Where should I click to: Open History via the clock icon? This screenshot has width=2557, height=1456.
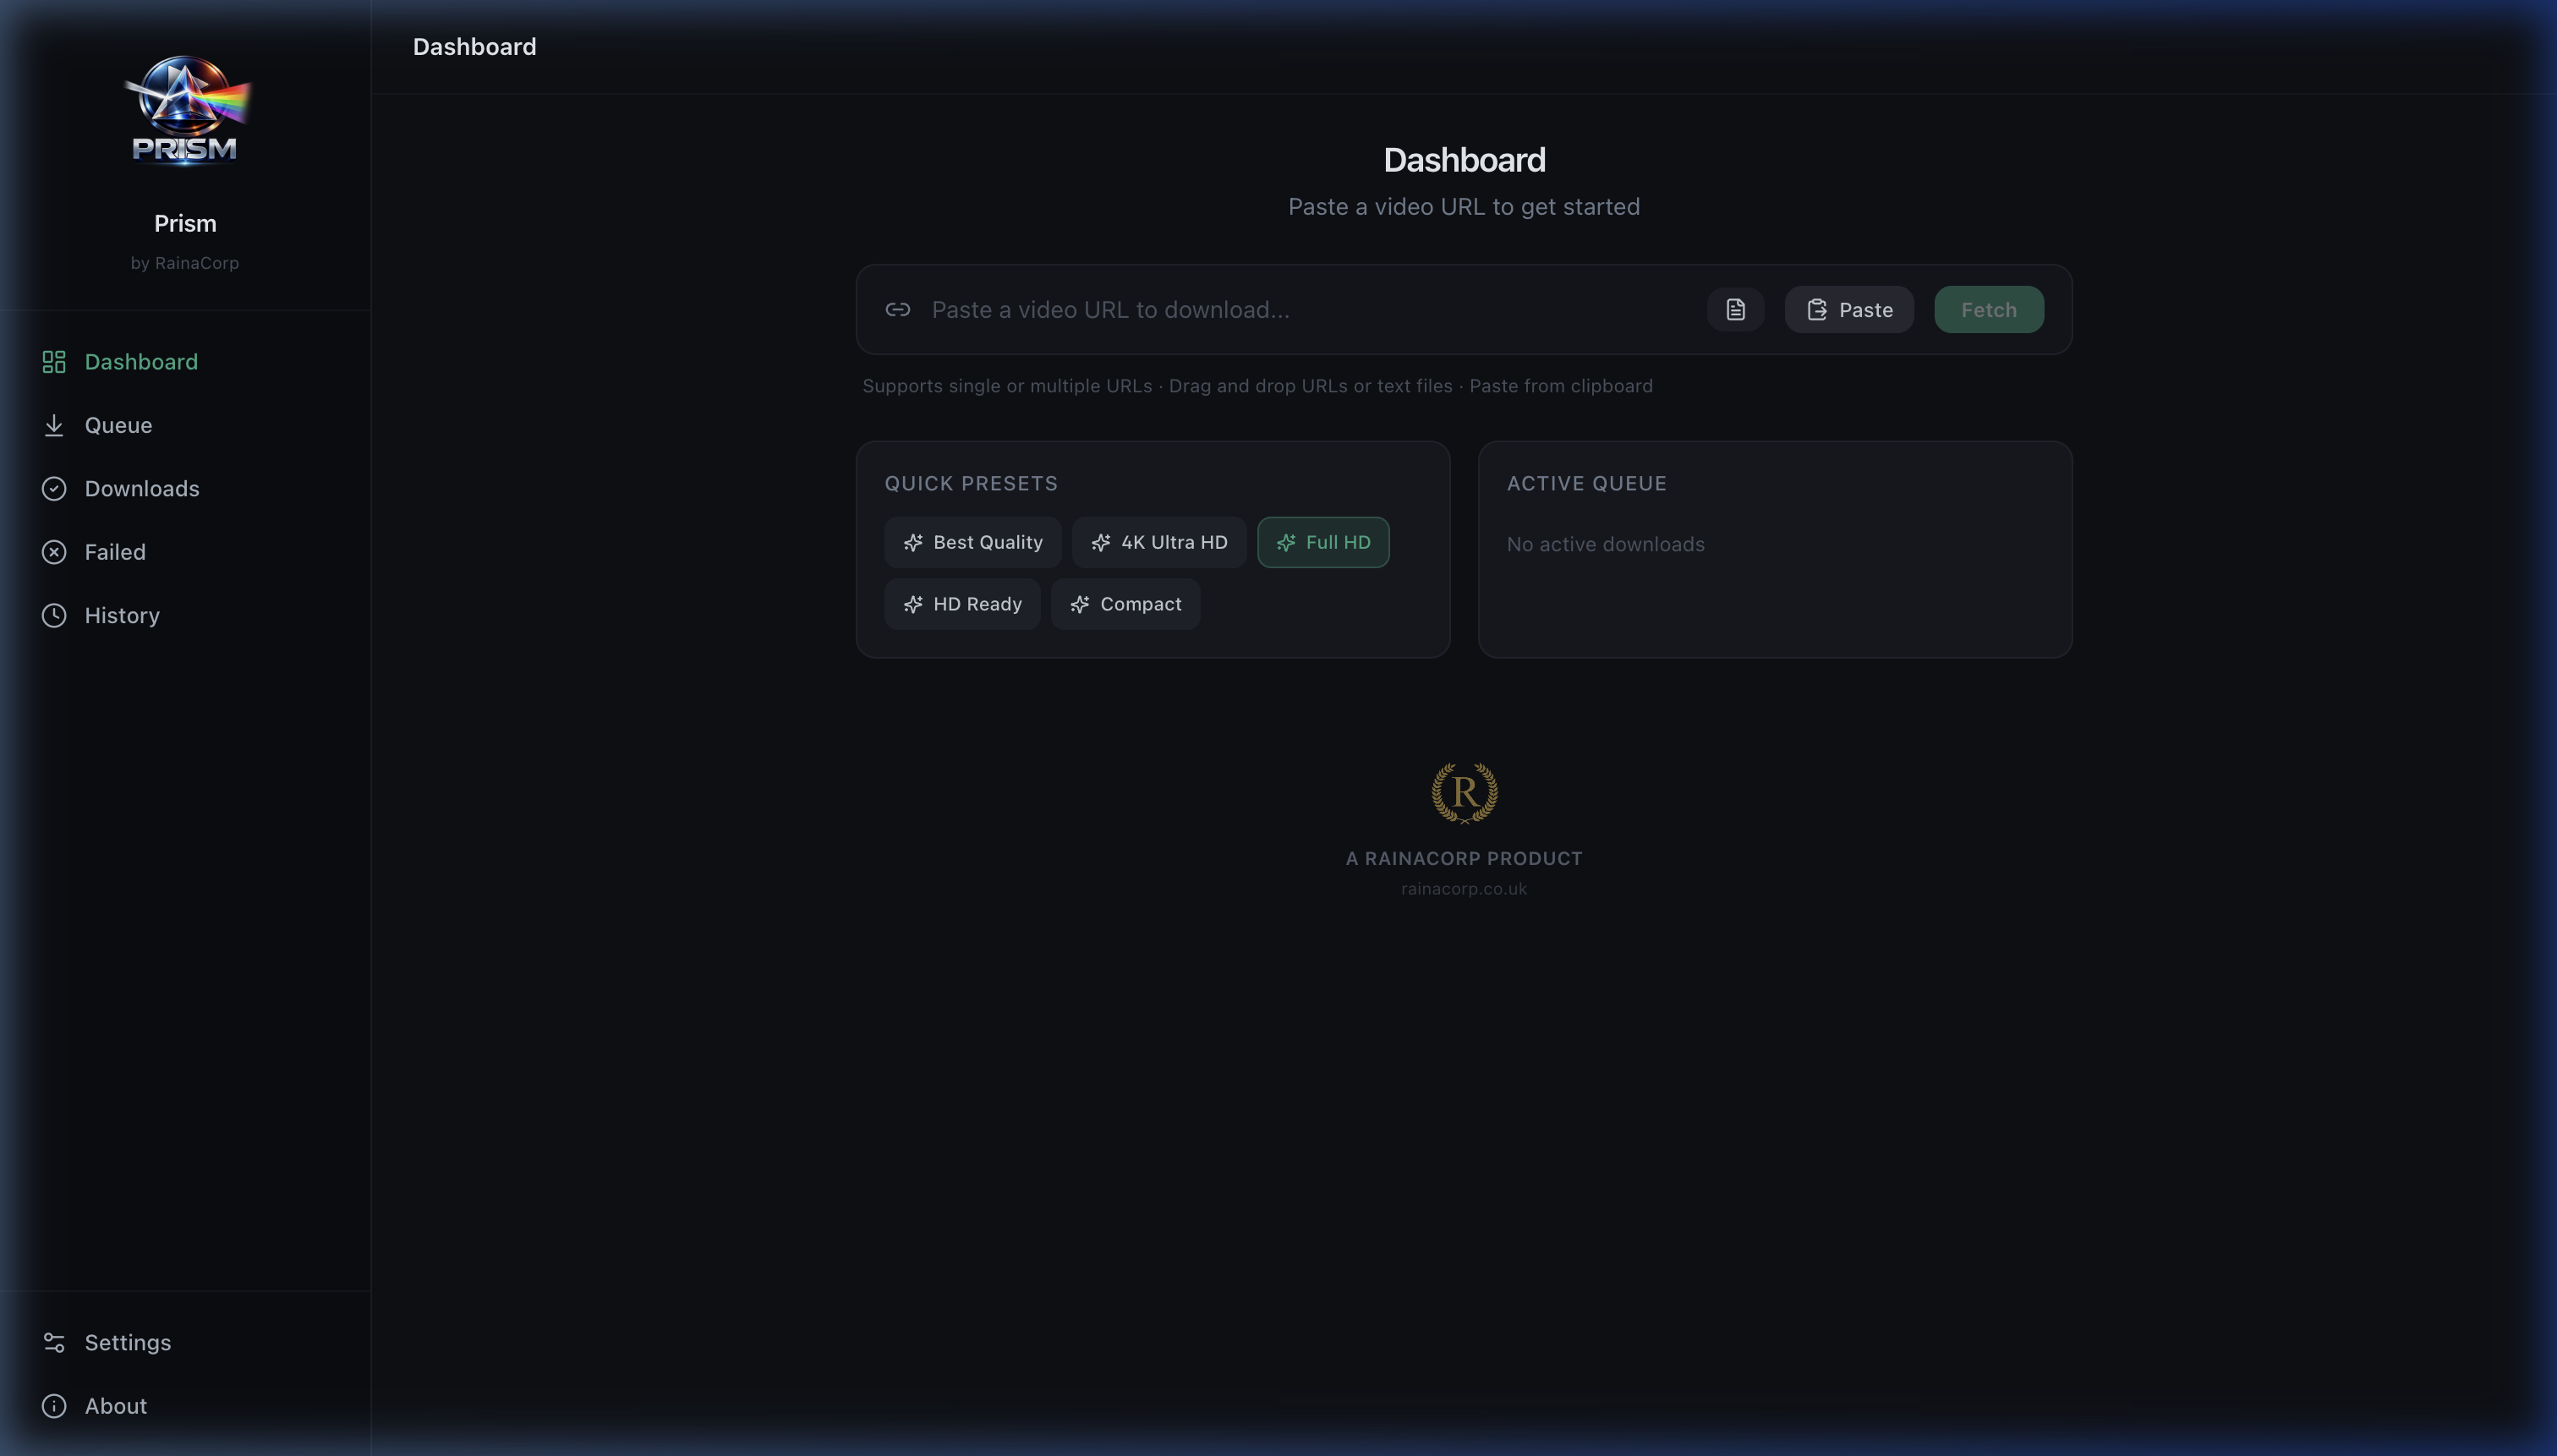[x=54, y=615]
